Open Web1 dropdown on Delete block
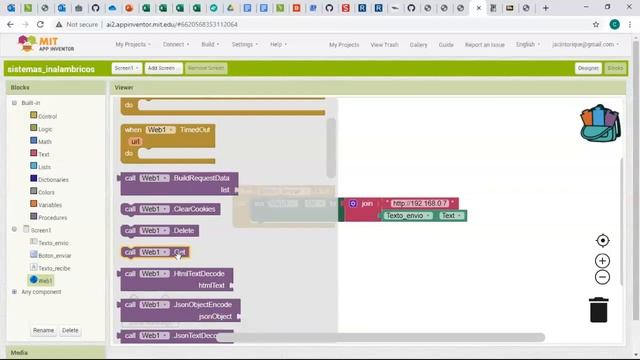 pos(154,231)
